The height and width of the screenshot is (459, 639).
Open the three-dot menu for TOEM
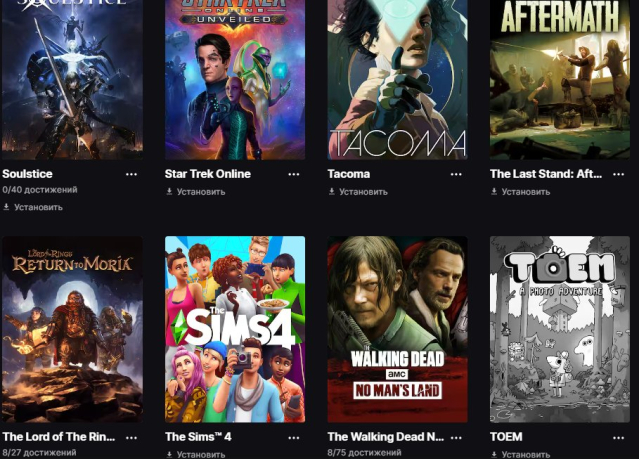618,438
